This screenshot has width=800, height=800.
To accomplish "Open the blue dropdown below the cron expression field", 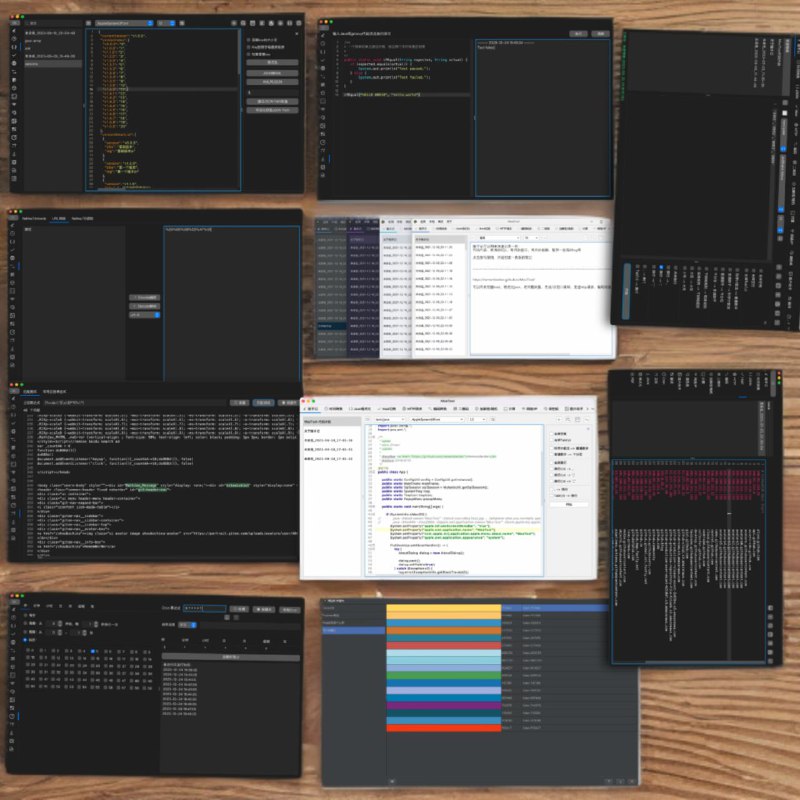I will (x=186, y=624).
